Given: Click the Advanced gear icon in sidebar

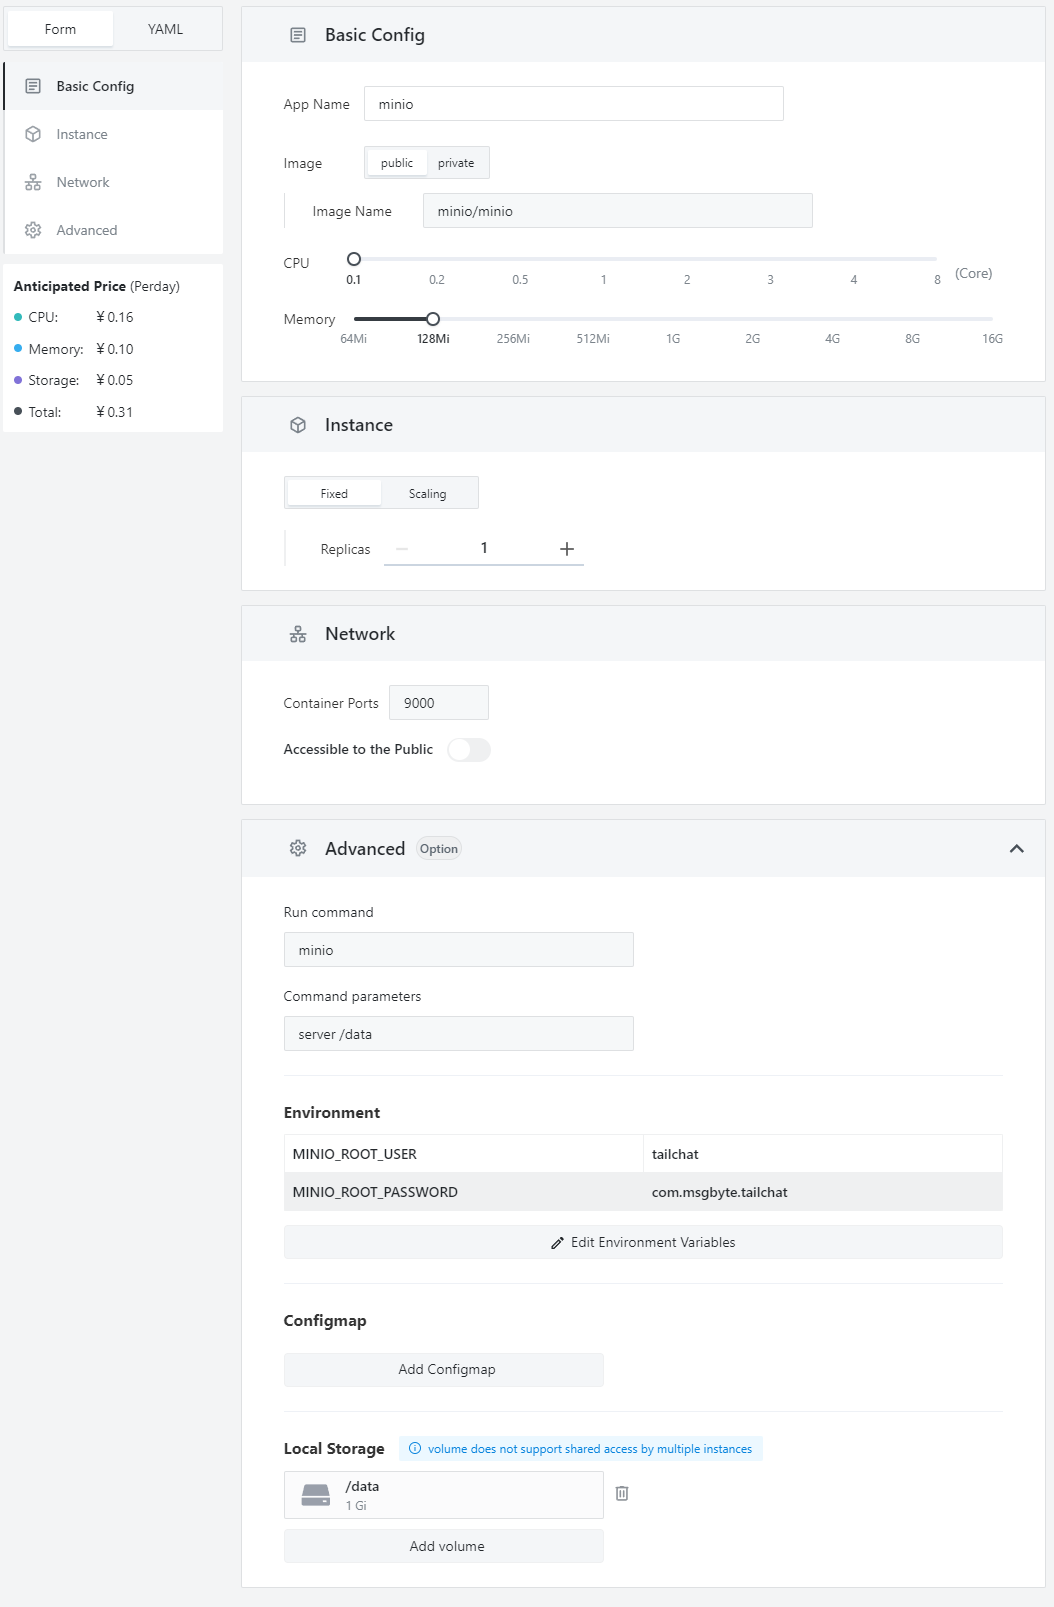Looking at the screenshot, I should coord(33,230).
